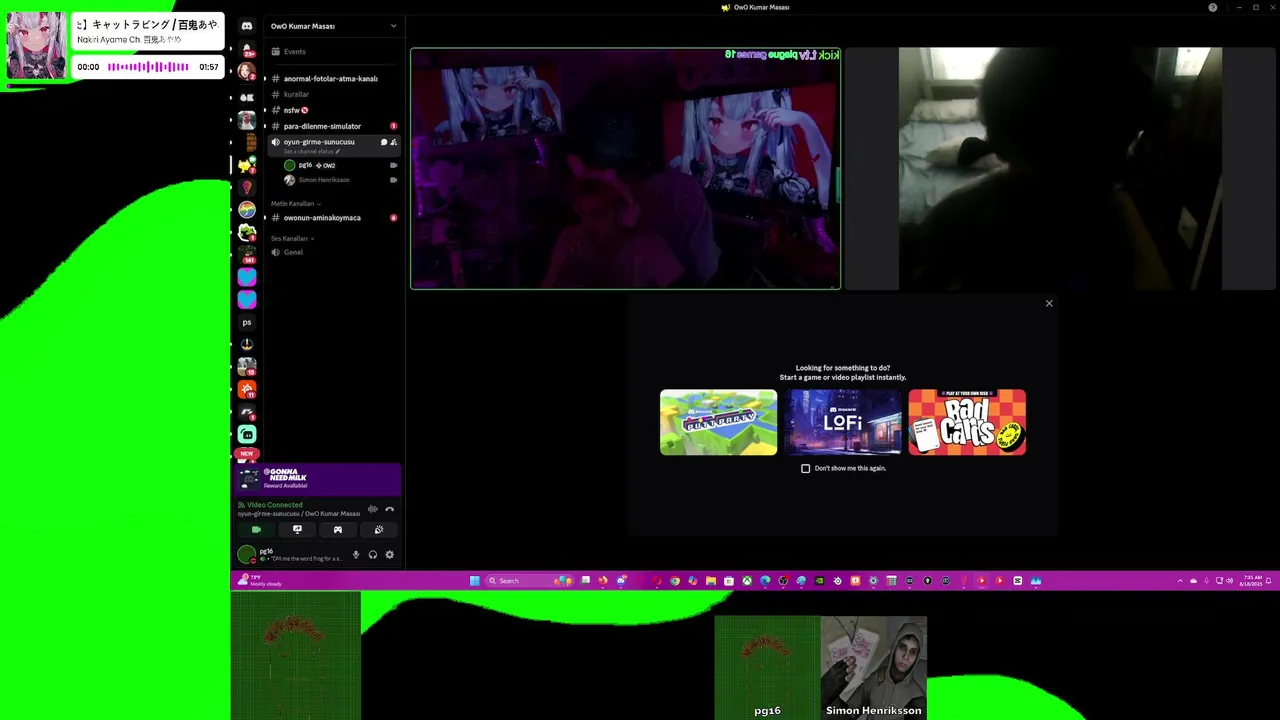Select user pg16 in voice channel list
Viewport: 1280px width, 720px height.
point(317,165)
